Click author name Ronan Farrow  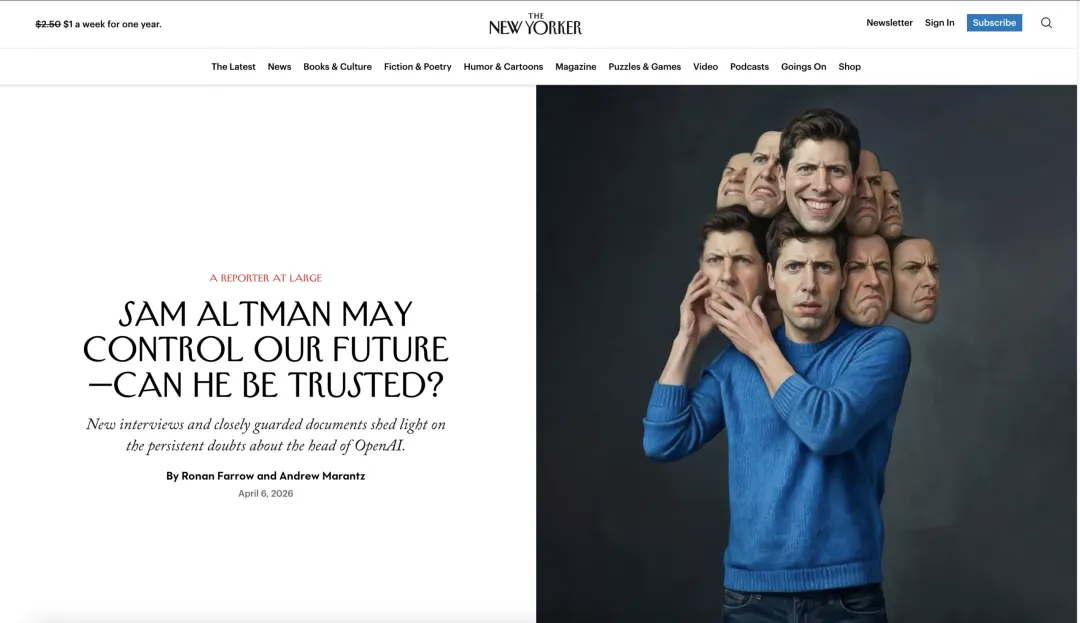(218, 476)
